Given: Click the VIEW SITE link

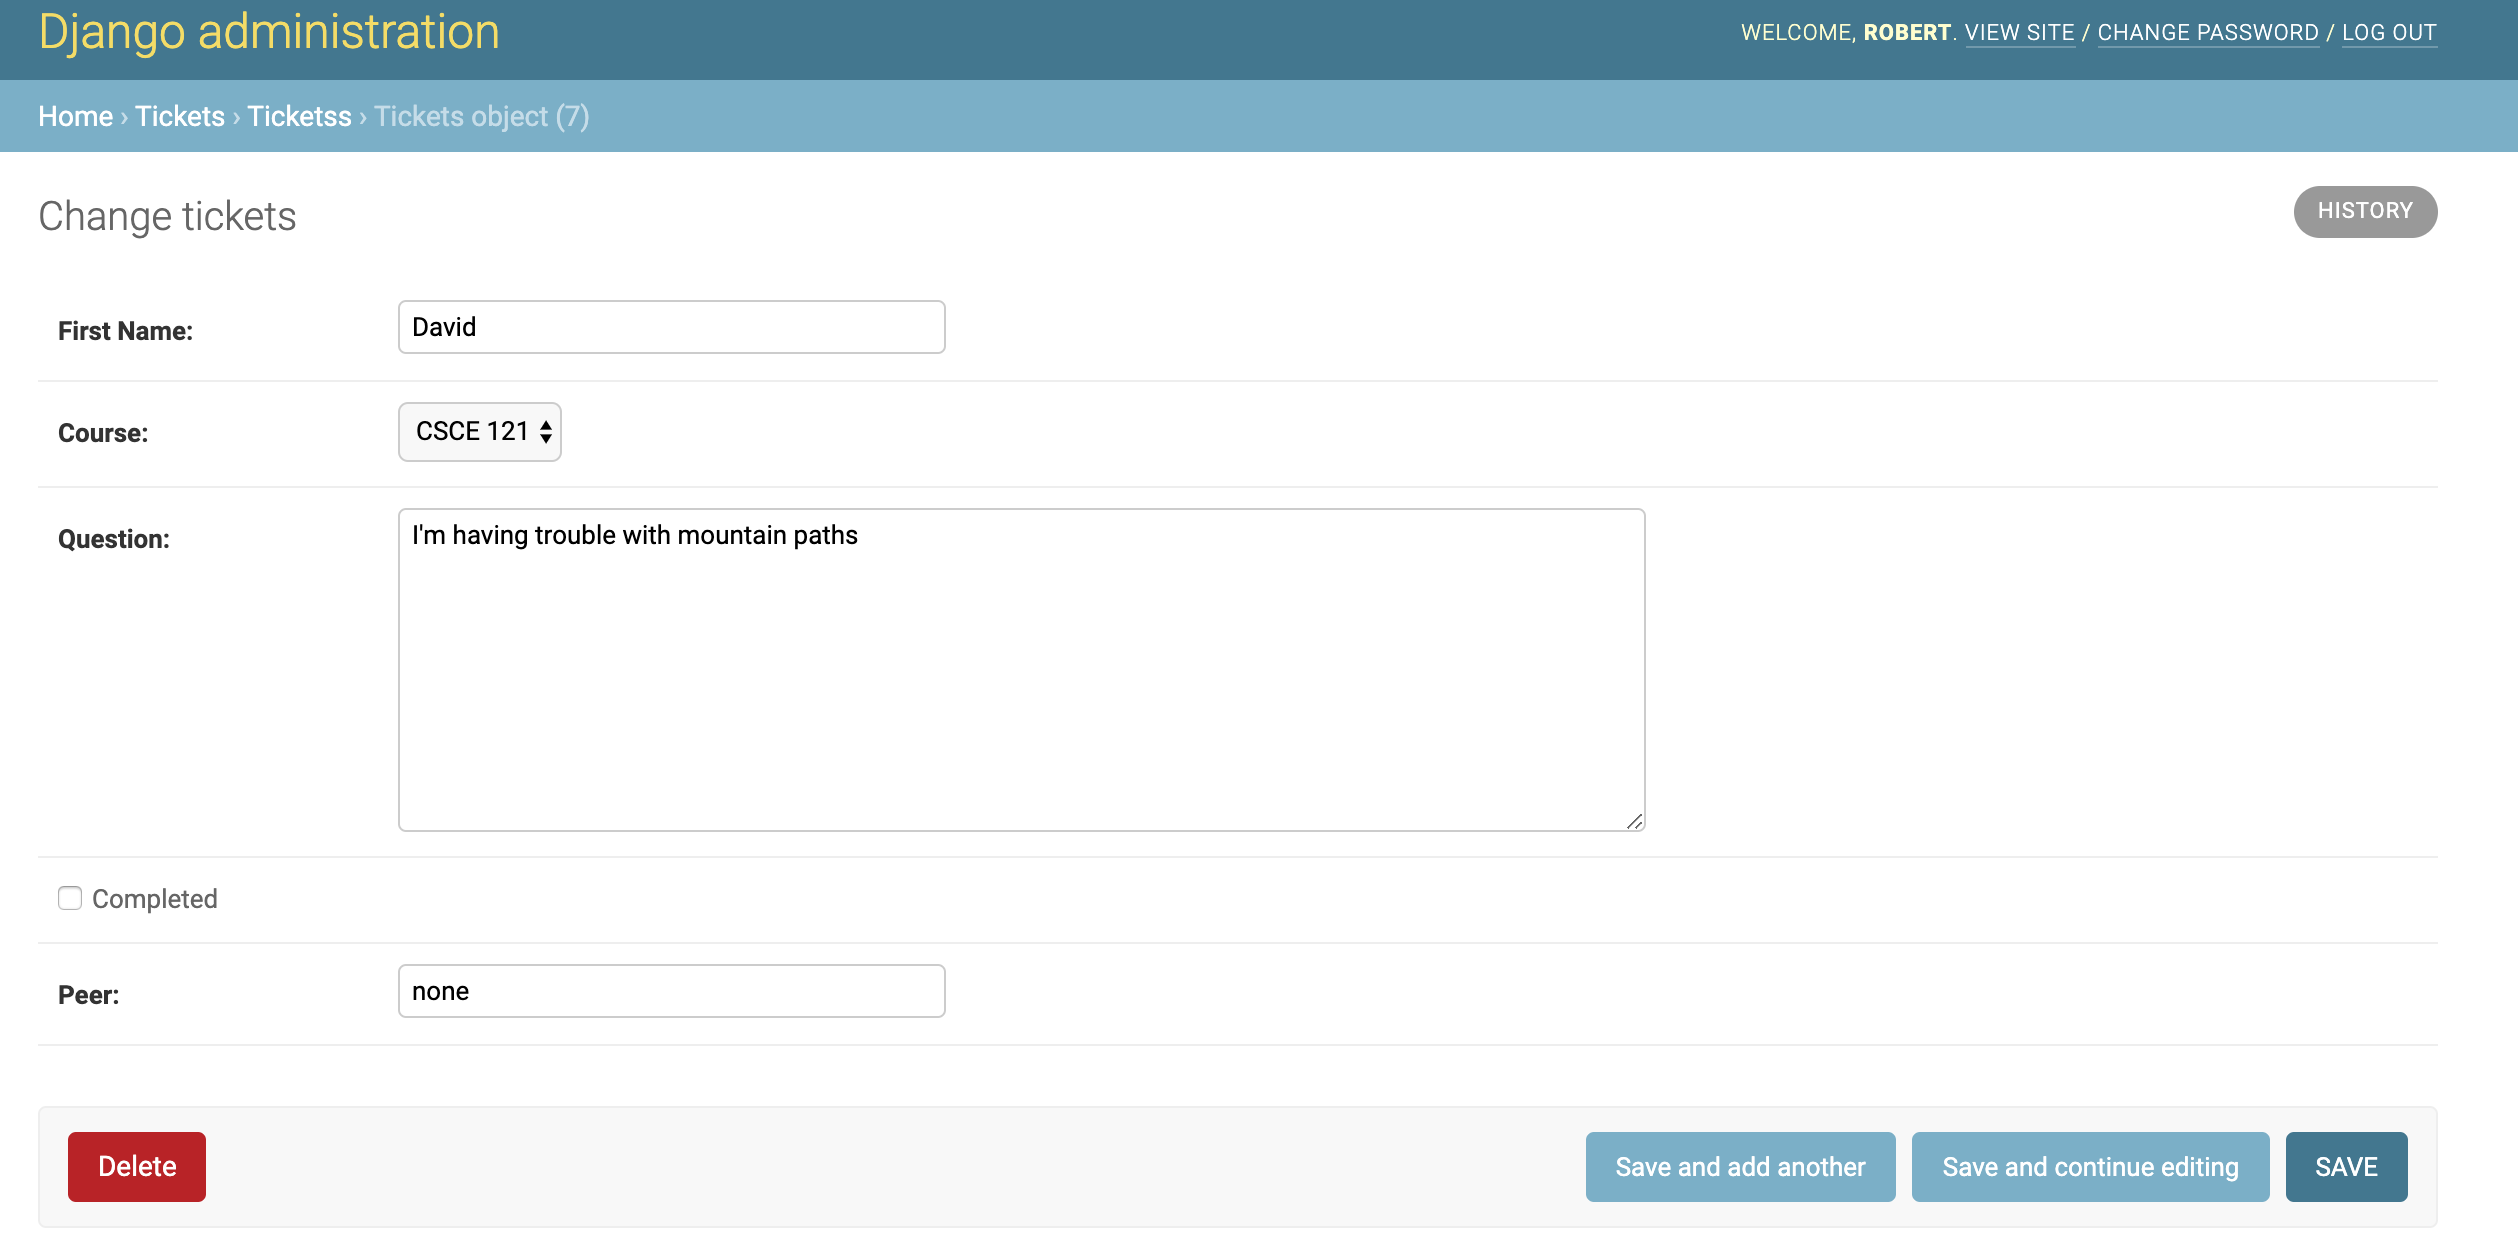Looking at the screenshot, I should (2019, 32).
